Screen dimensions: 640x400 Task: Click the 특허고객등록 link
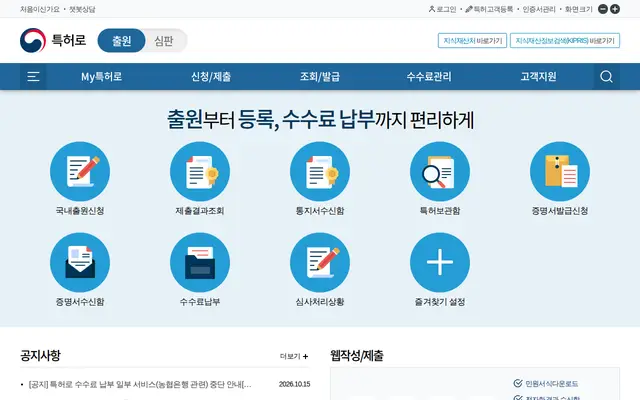point(489,9)
